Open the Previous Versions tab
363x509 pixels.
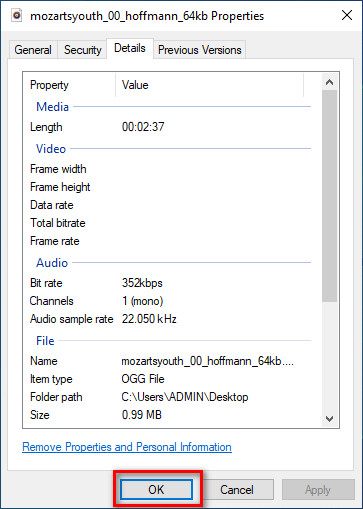[200, 50]
